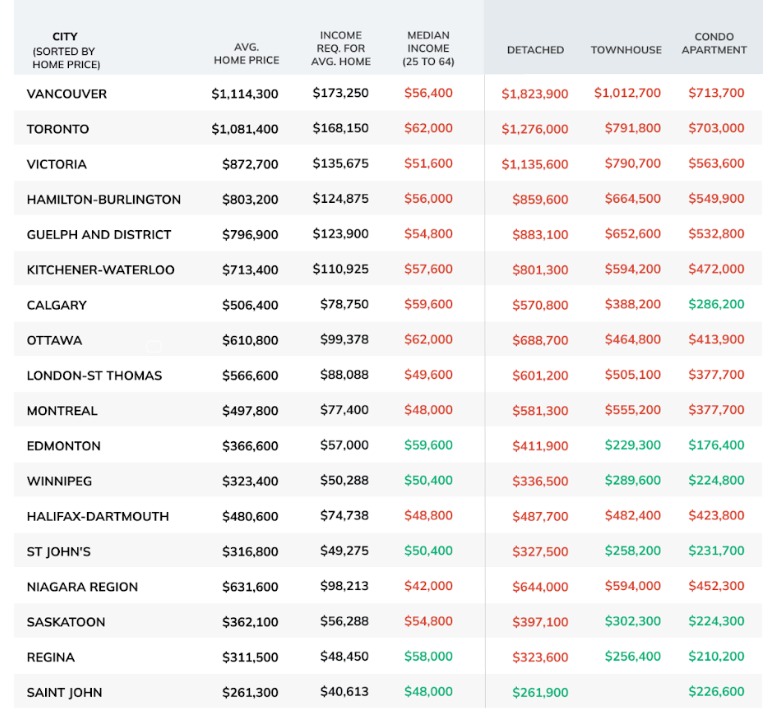Select Toronto's $1,081,400 average price
This screenshot has width=782, height=717.
[x=244, y=129]
